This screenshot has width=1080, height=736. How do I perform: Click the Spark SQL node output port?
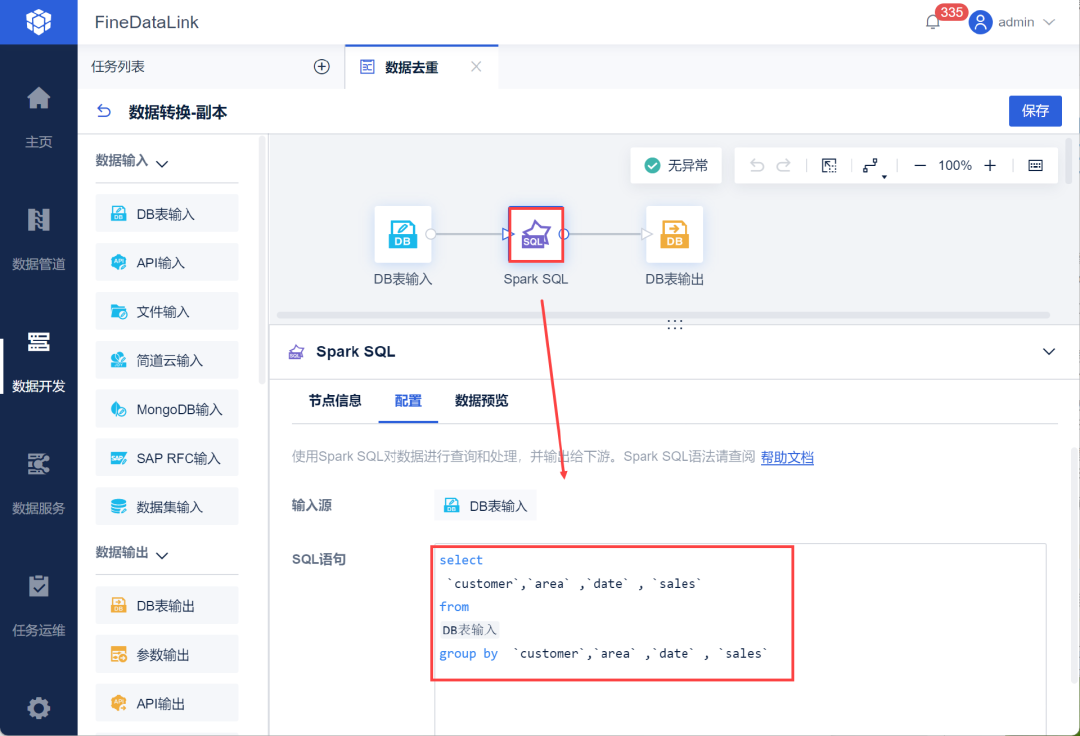[564, 234]
